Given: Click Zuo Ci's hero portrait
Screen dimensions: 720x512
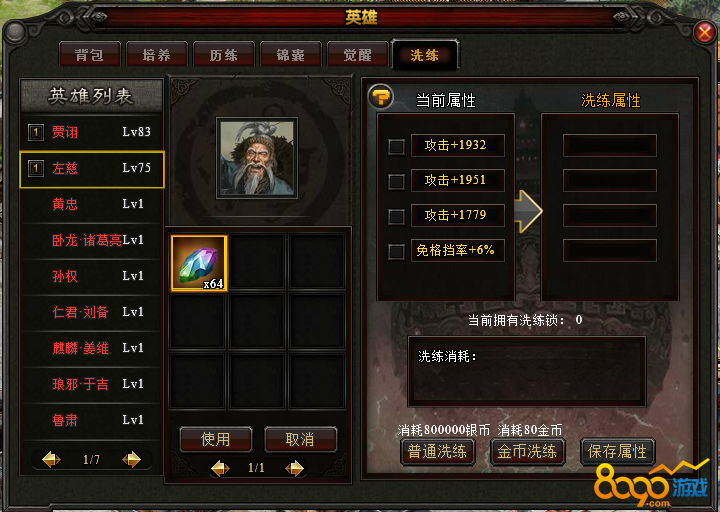Looking at the screenshot, I should pos(257,158).
